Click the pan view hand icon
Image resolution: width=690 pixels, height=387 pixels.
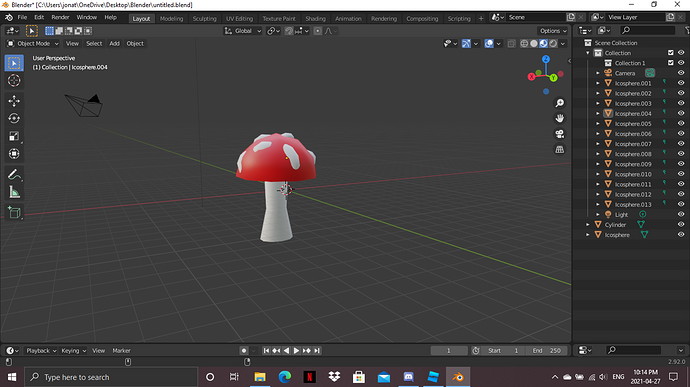pyautogui.click(x=559, y=118)
